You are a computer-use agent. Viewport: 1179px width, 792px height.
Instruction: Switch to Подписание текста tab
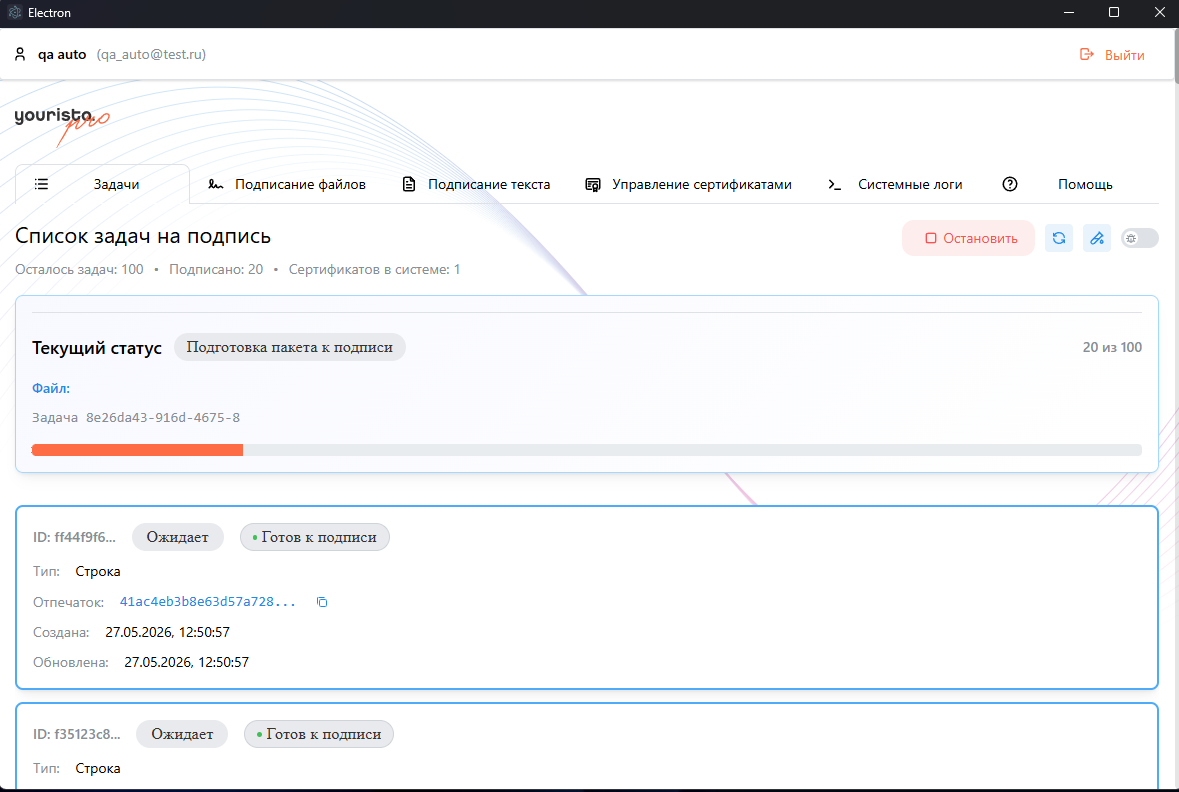476,184
